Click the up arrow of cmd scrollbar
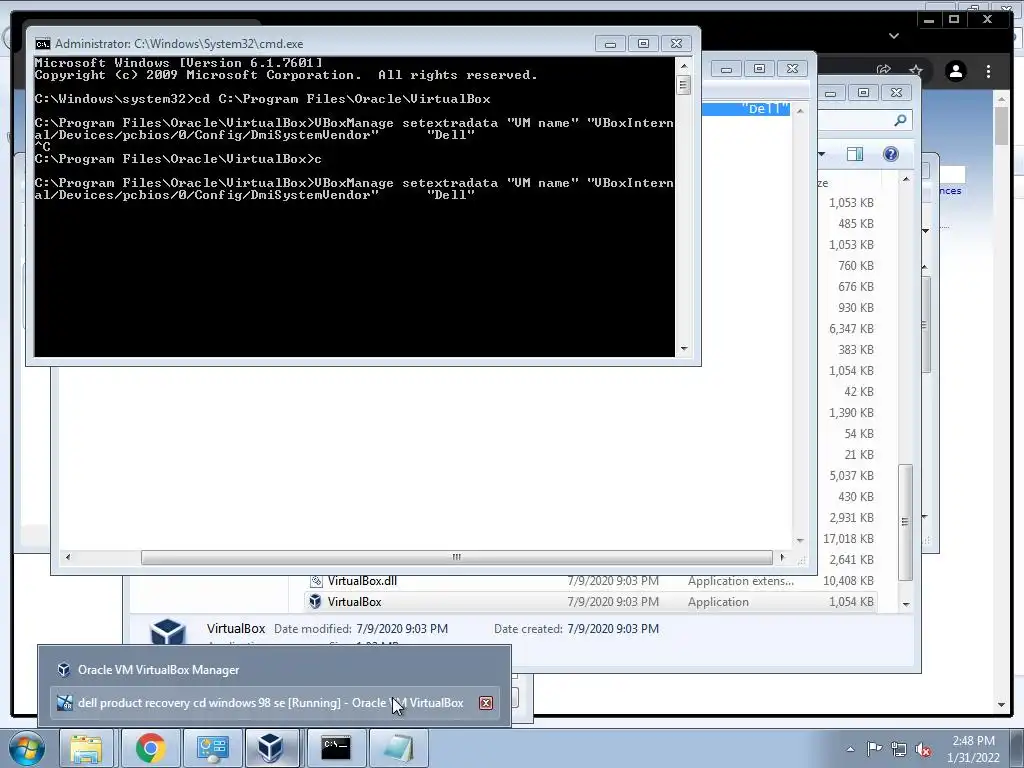The height and width of the screenshot is (768, 1024). coord(684,66)
